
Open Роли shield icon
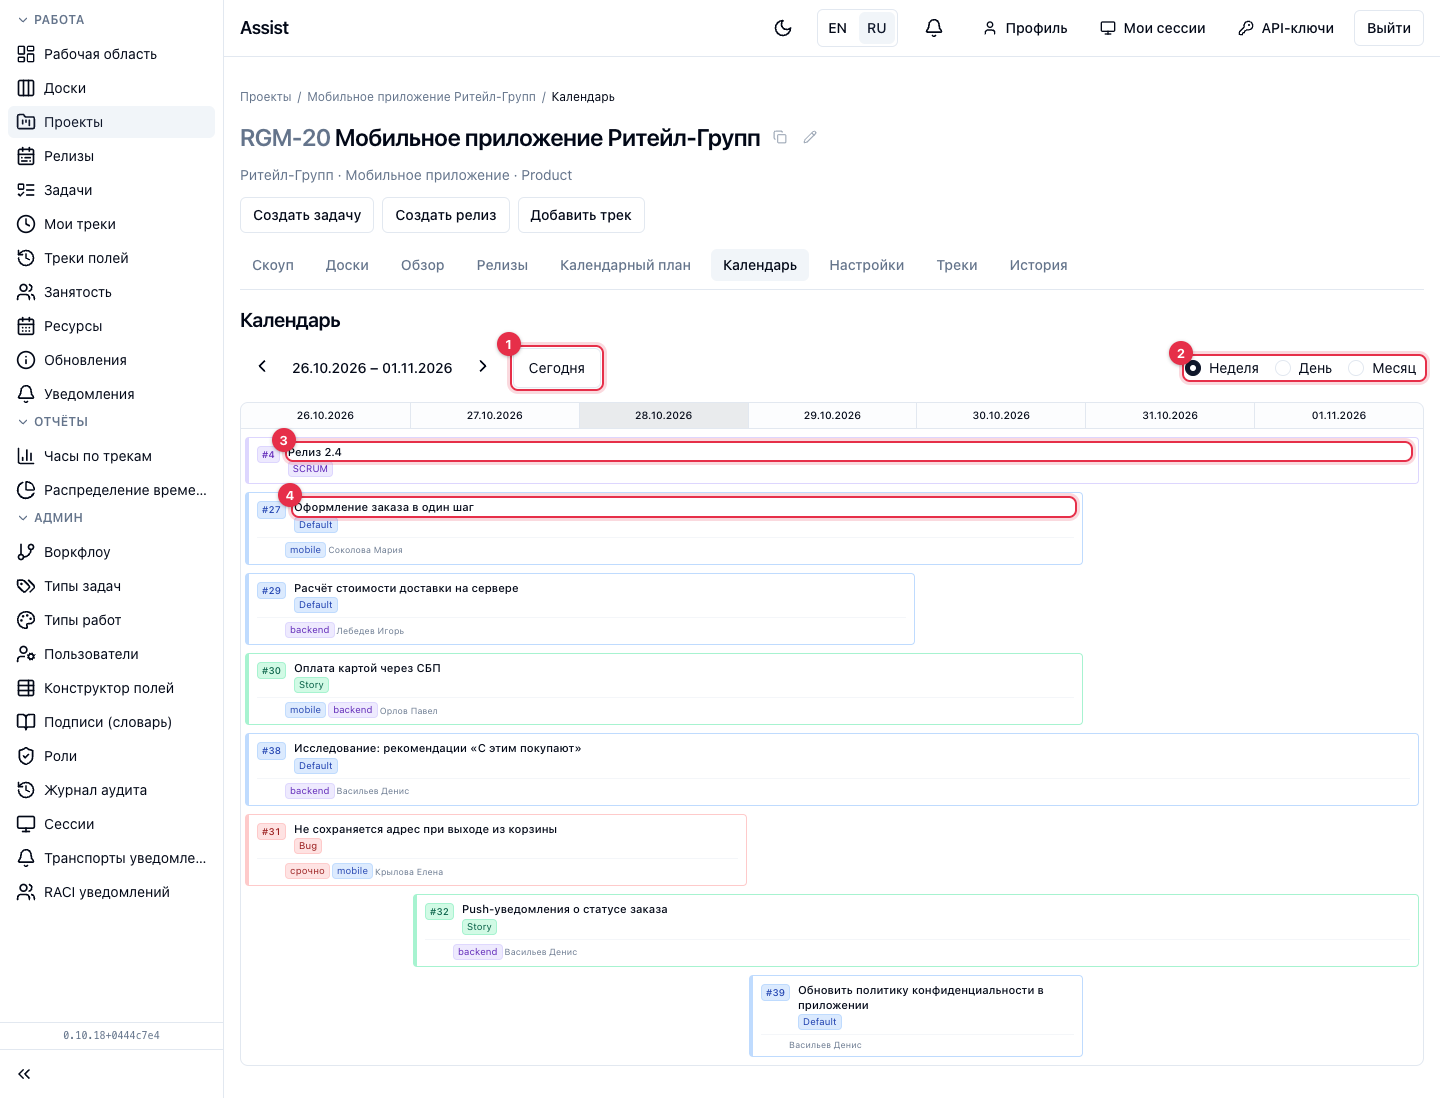click(26, 756)
